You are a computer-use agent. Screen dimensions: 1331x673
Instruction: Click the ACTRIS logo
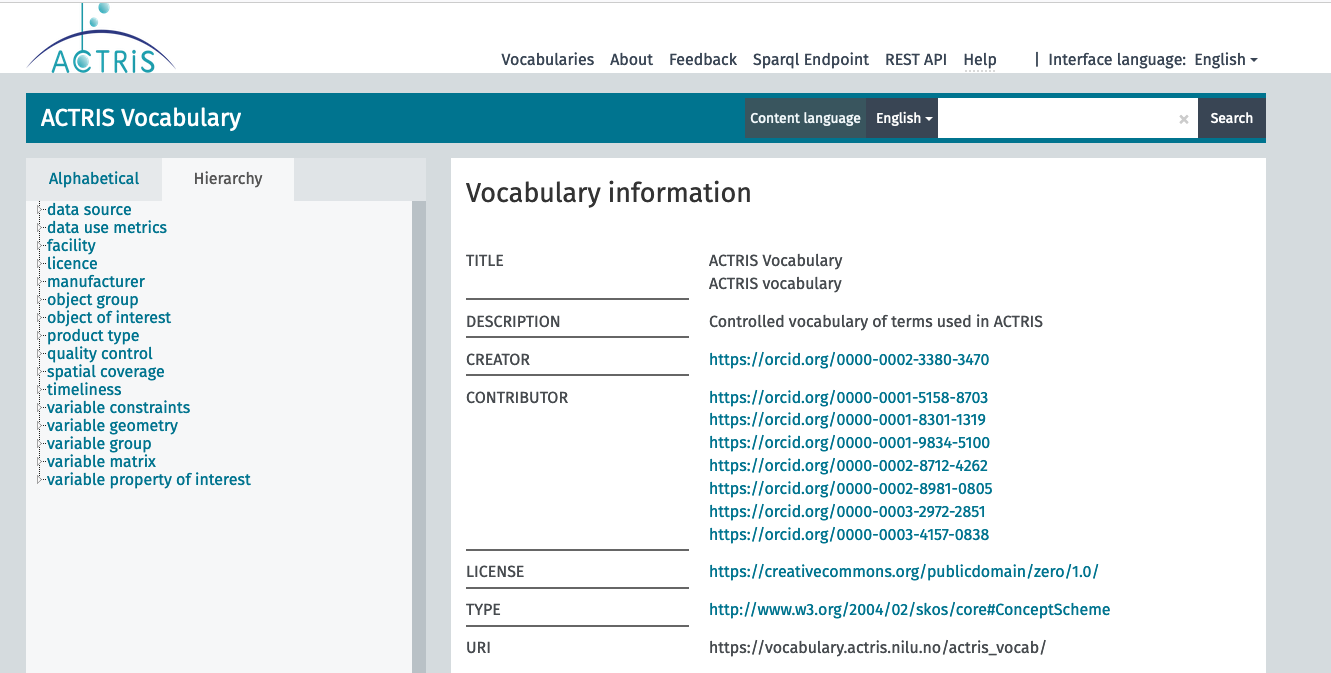100,40
